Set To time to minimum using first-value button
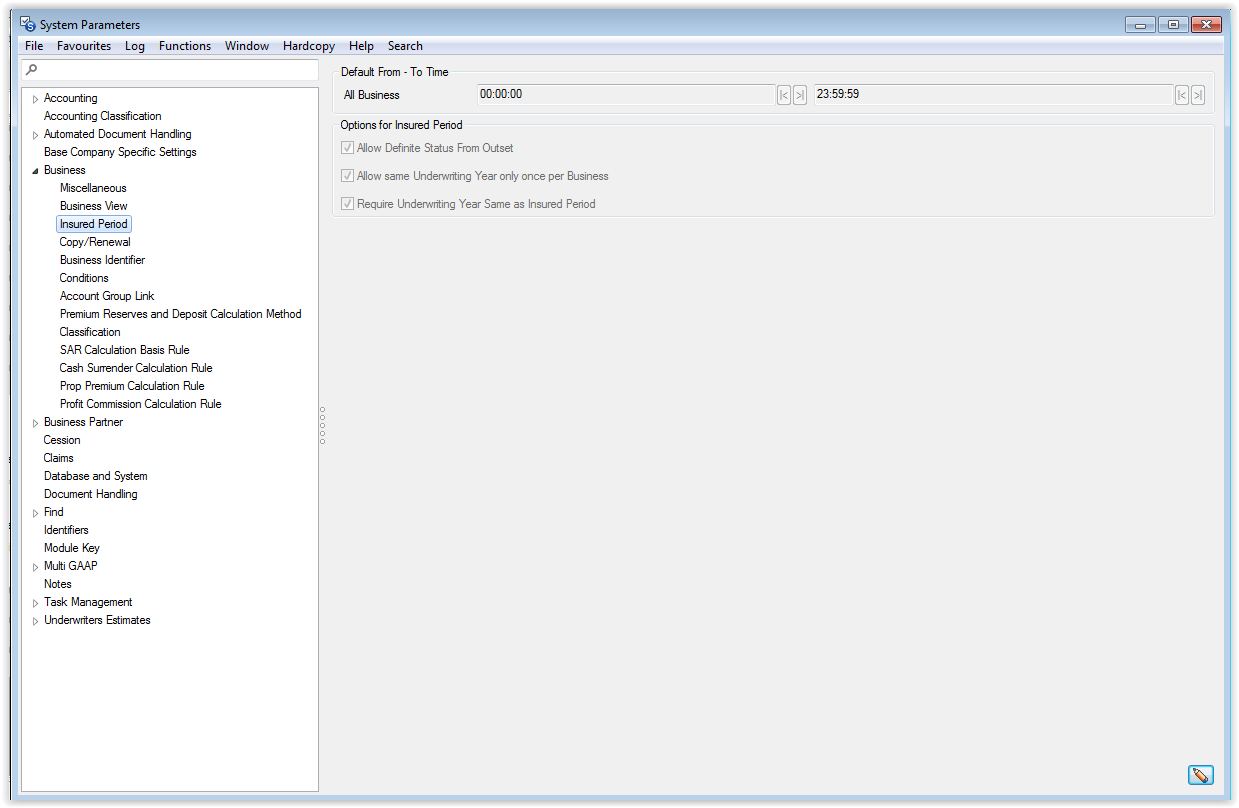1239x808 pixels. 1182,95
